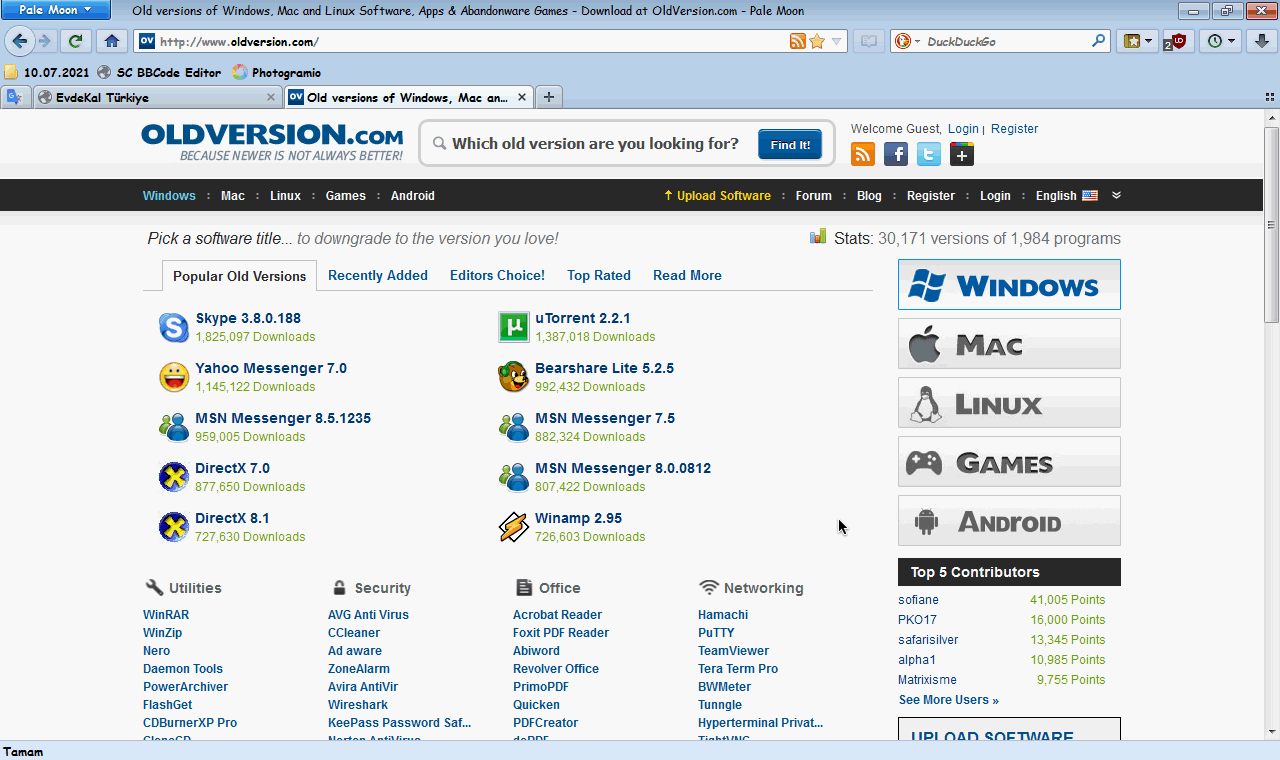
Task: Expand address bar history dropdown arrow
Action: click(x=837, y=41)
